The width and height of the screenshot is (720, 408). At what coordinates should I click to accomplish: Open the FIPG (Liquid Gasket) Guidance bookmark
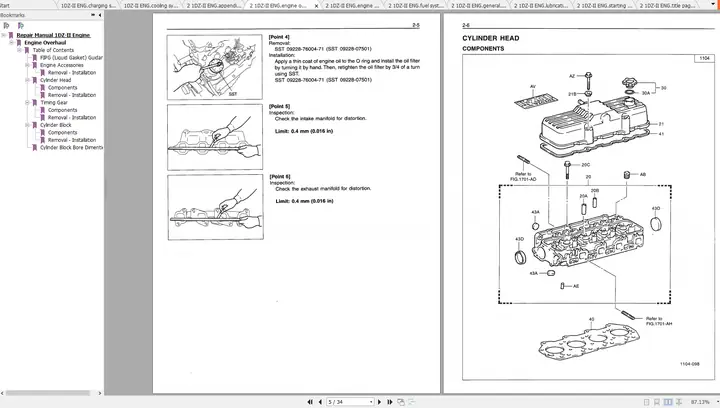(x=71, y=58)
